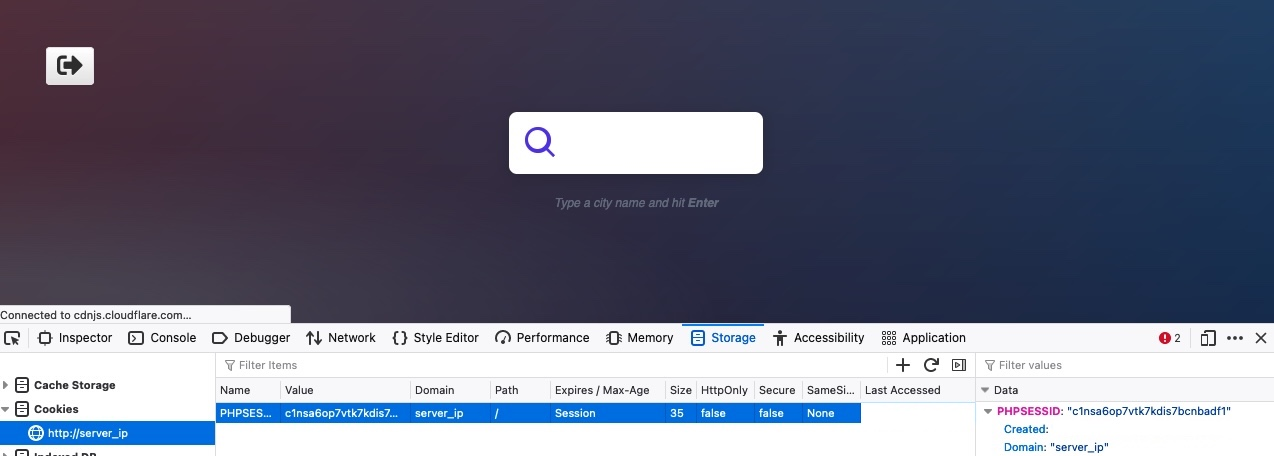Click the Filter Items input field
Screen dimensions: 1274x456
[x=550, y=365]
